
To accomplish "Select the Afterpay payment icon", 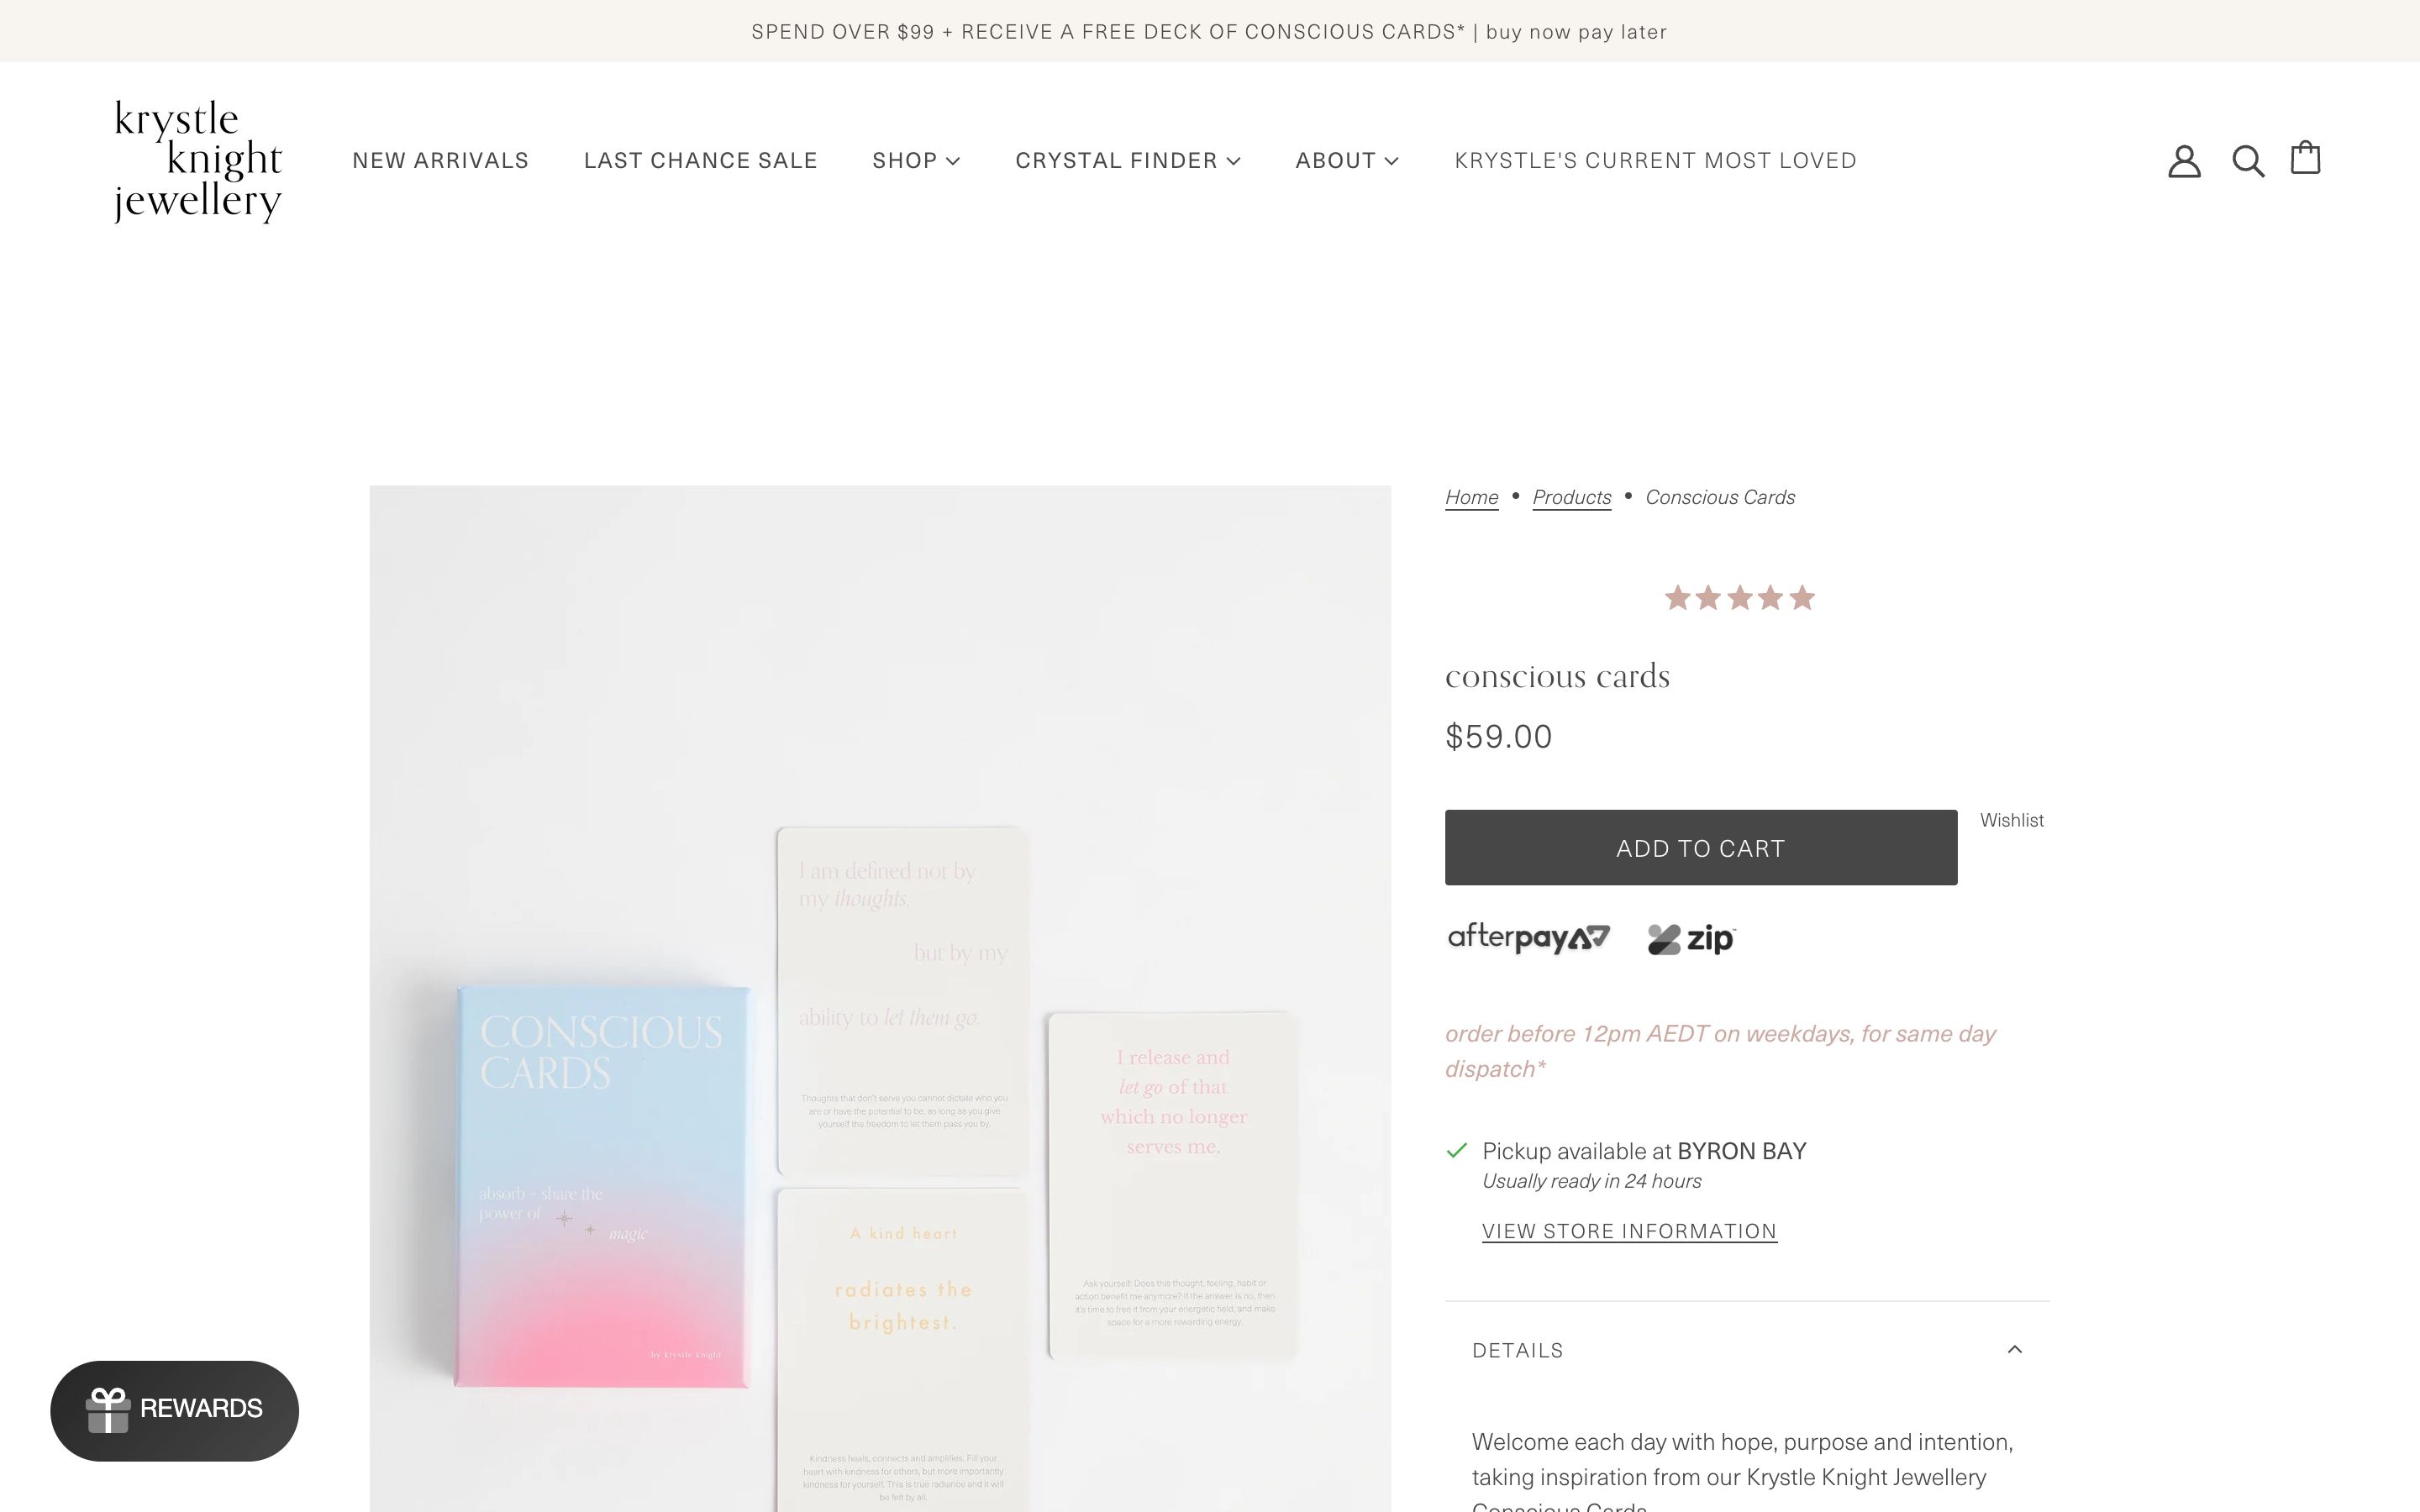I will (x=1527, y=937).
